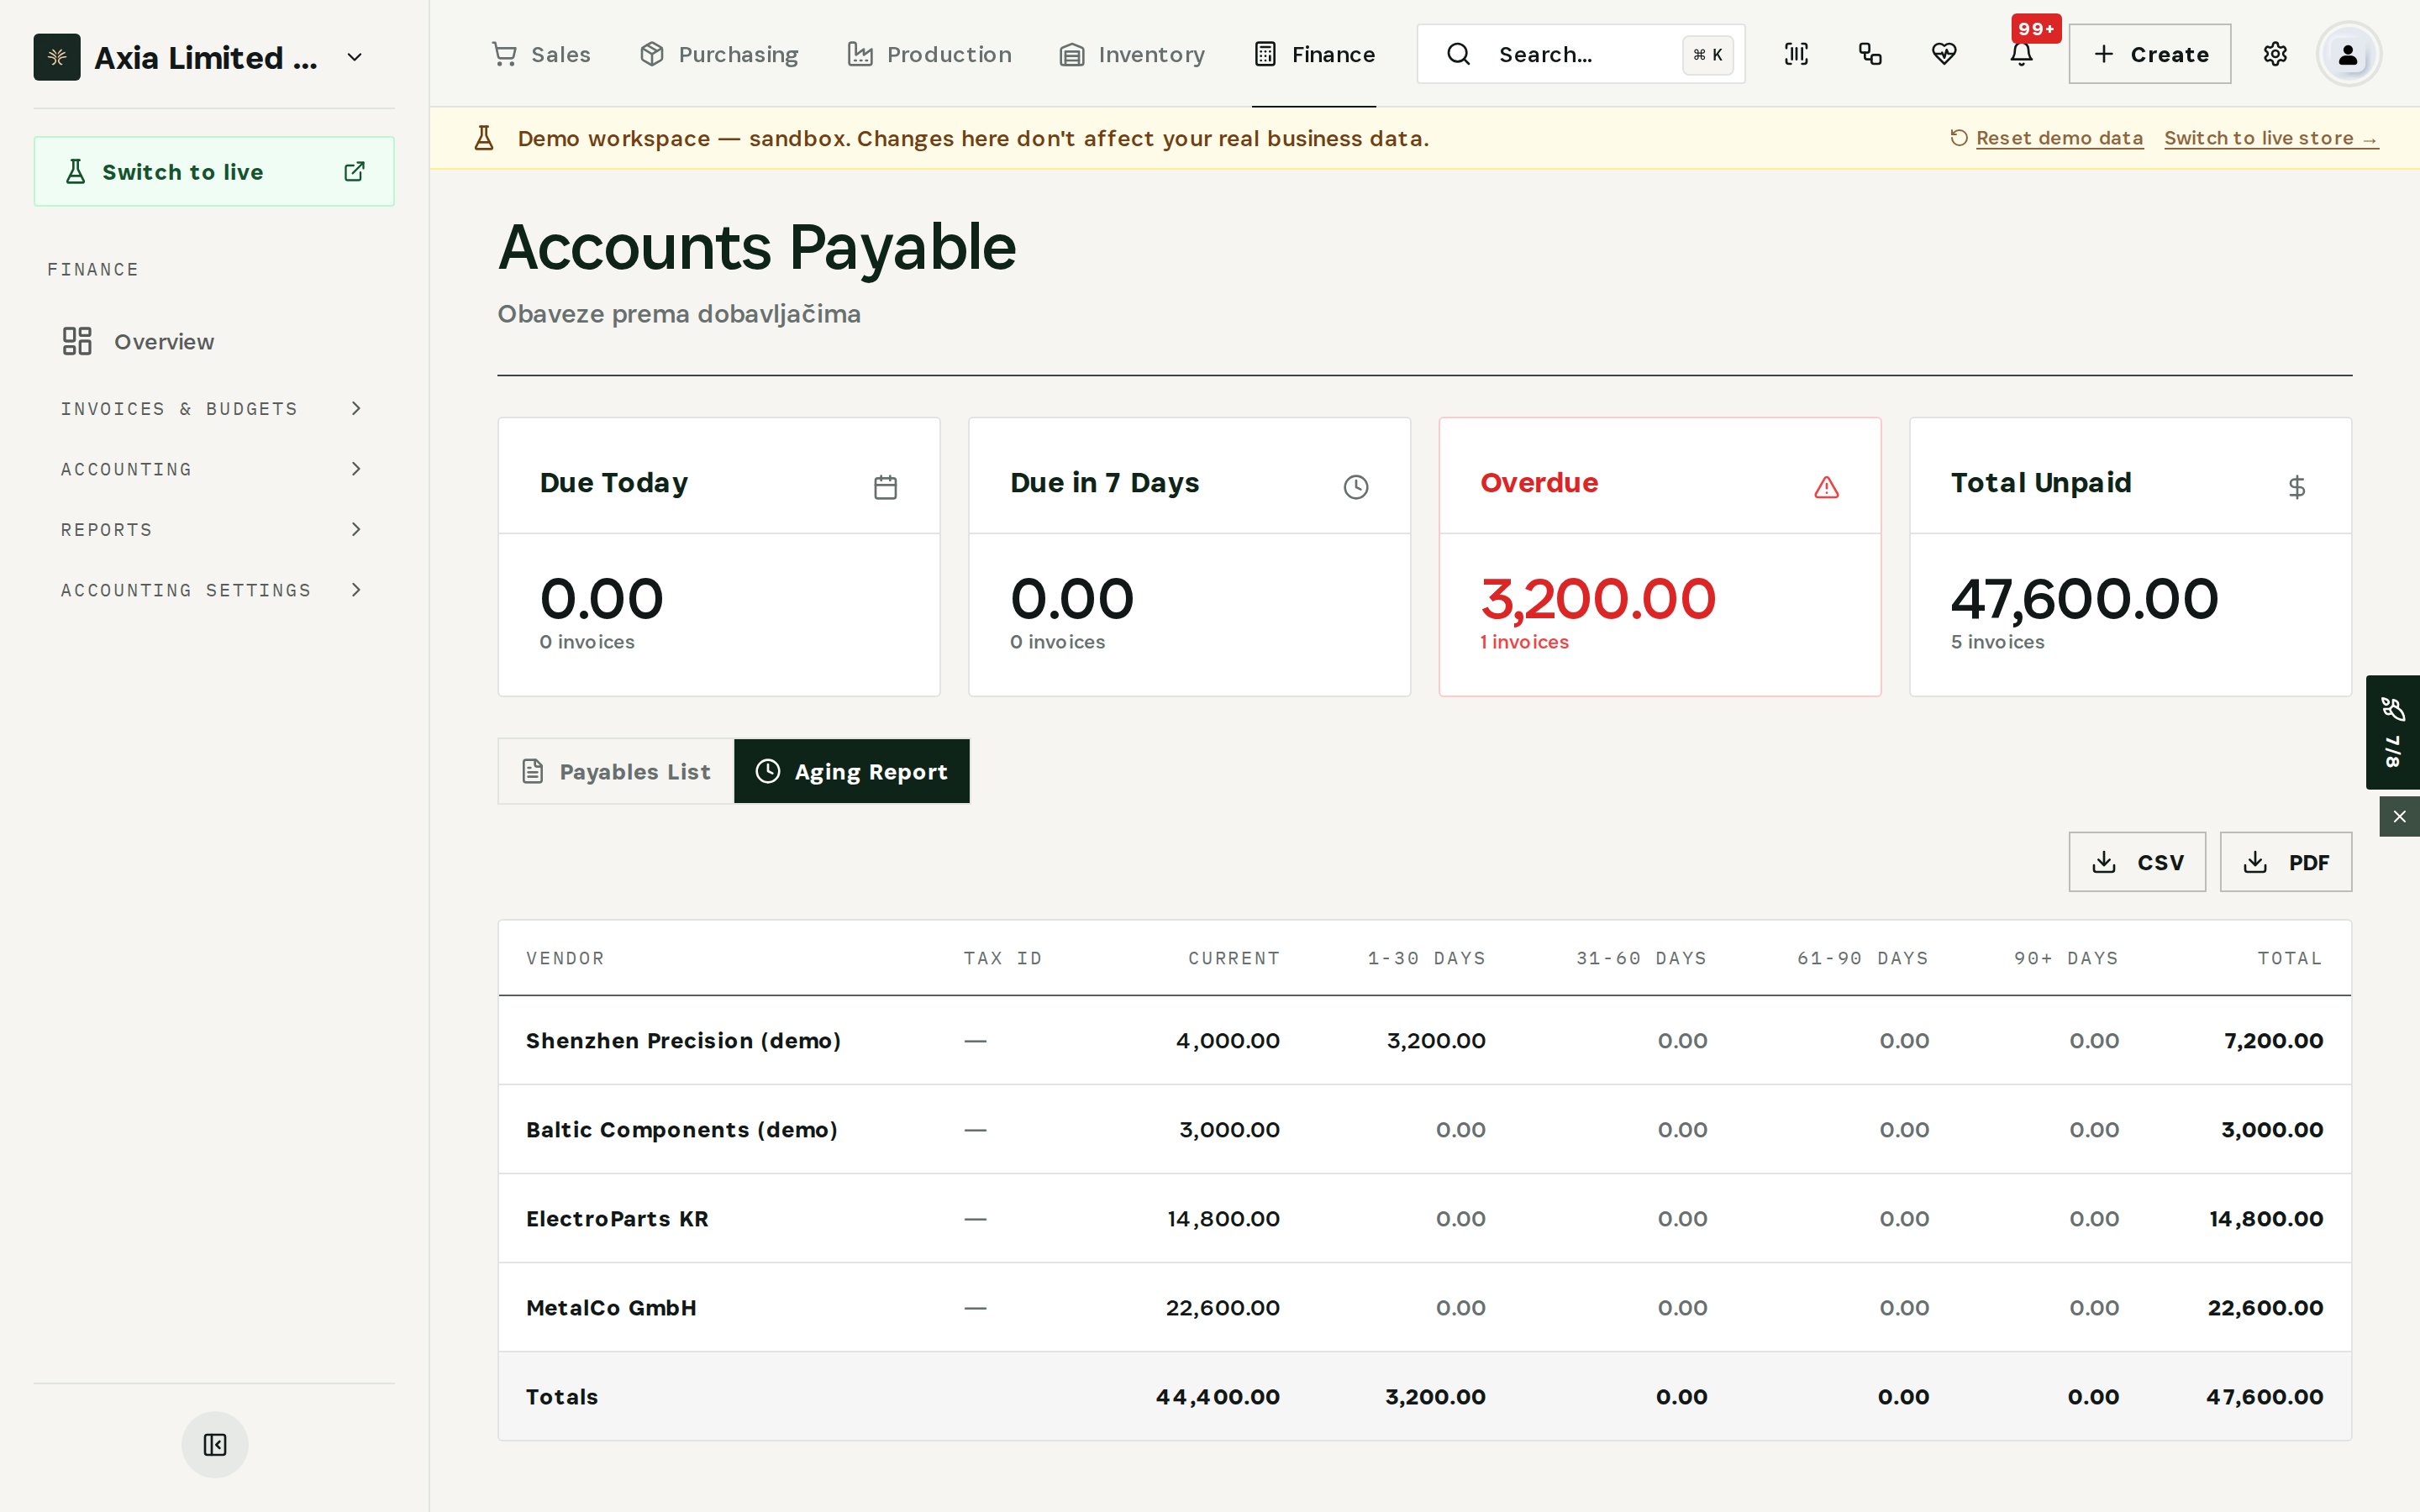The width and height of the screenshot is (2420, 1512).
Task: Click the Vendor column header
Action: (565, 958)
